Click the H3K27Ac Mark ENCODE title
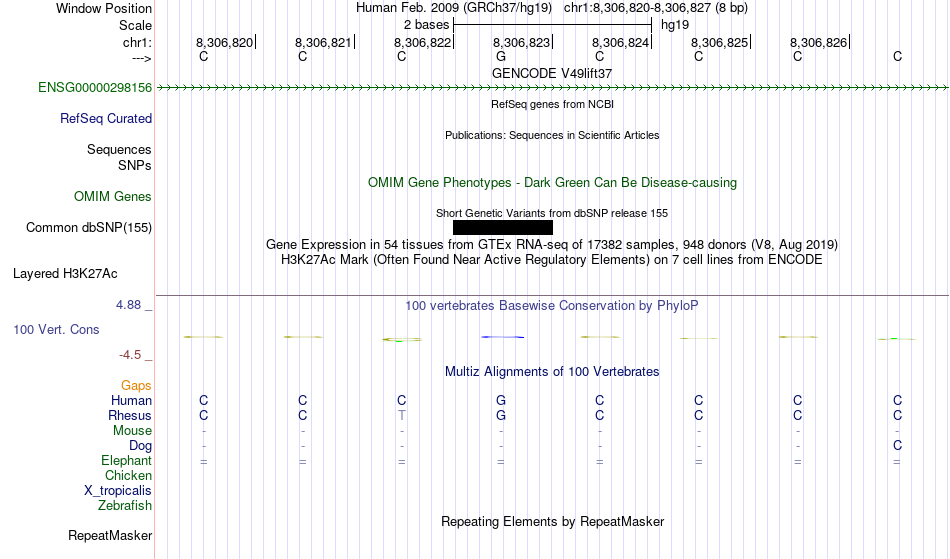 pos(552,260)
